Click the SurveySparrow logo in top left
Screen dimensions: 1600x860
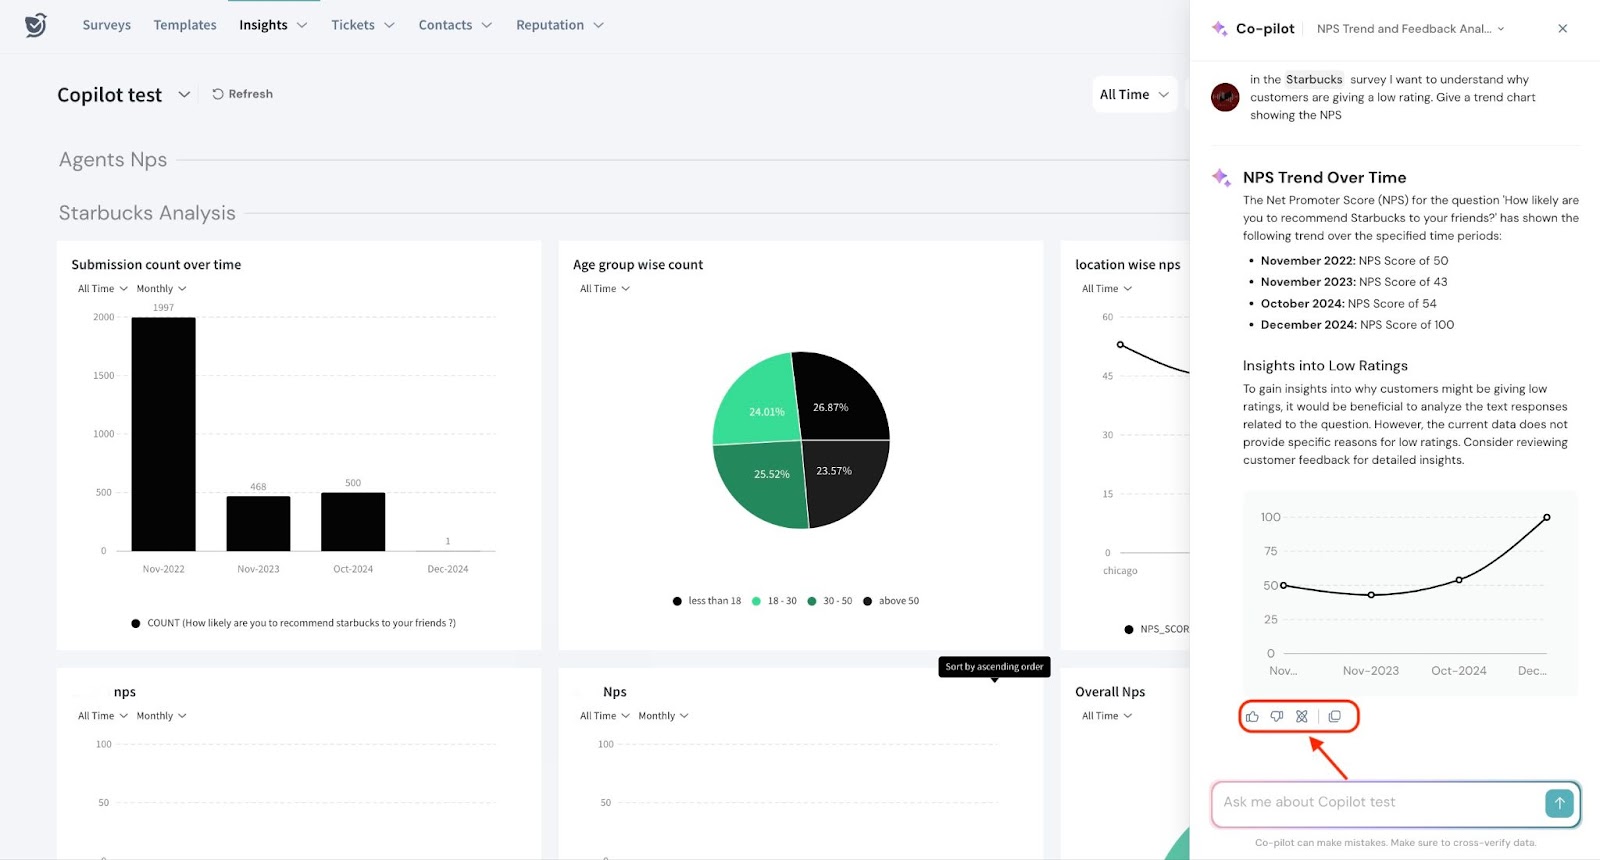[x=36, y=25]
